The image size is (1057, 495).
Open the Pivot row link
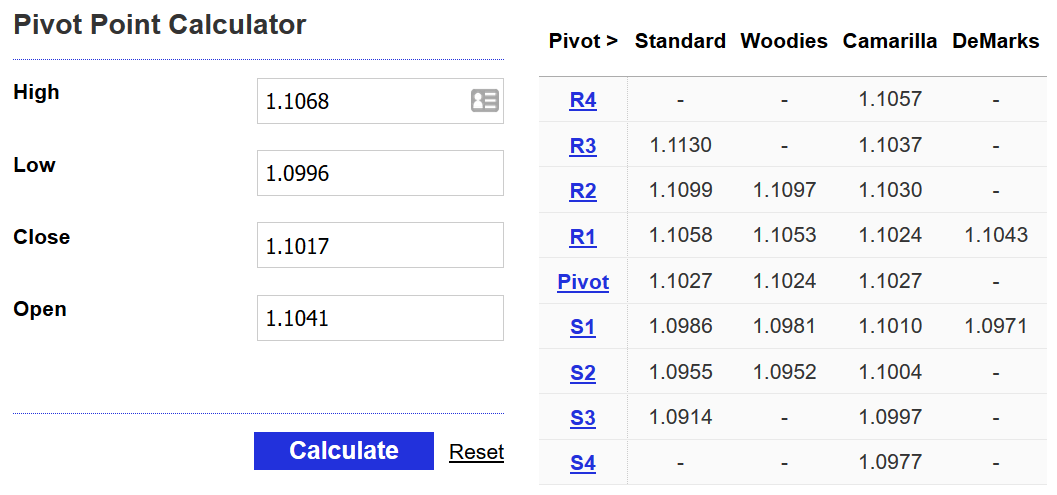(x=583, y=282)
